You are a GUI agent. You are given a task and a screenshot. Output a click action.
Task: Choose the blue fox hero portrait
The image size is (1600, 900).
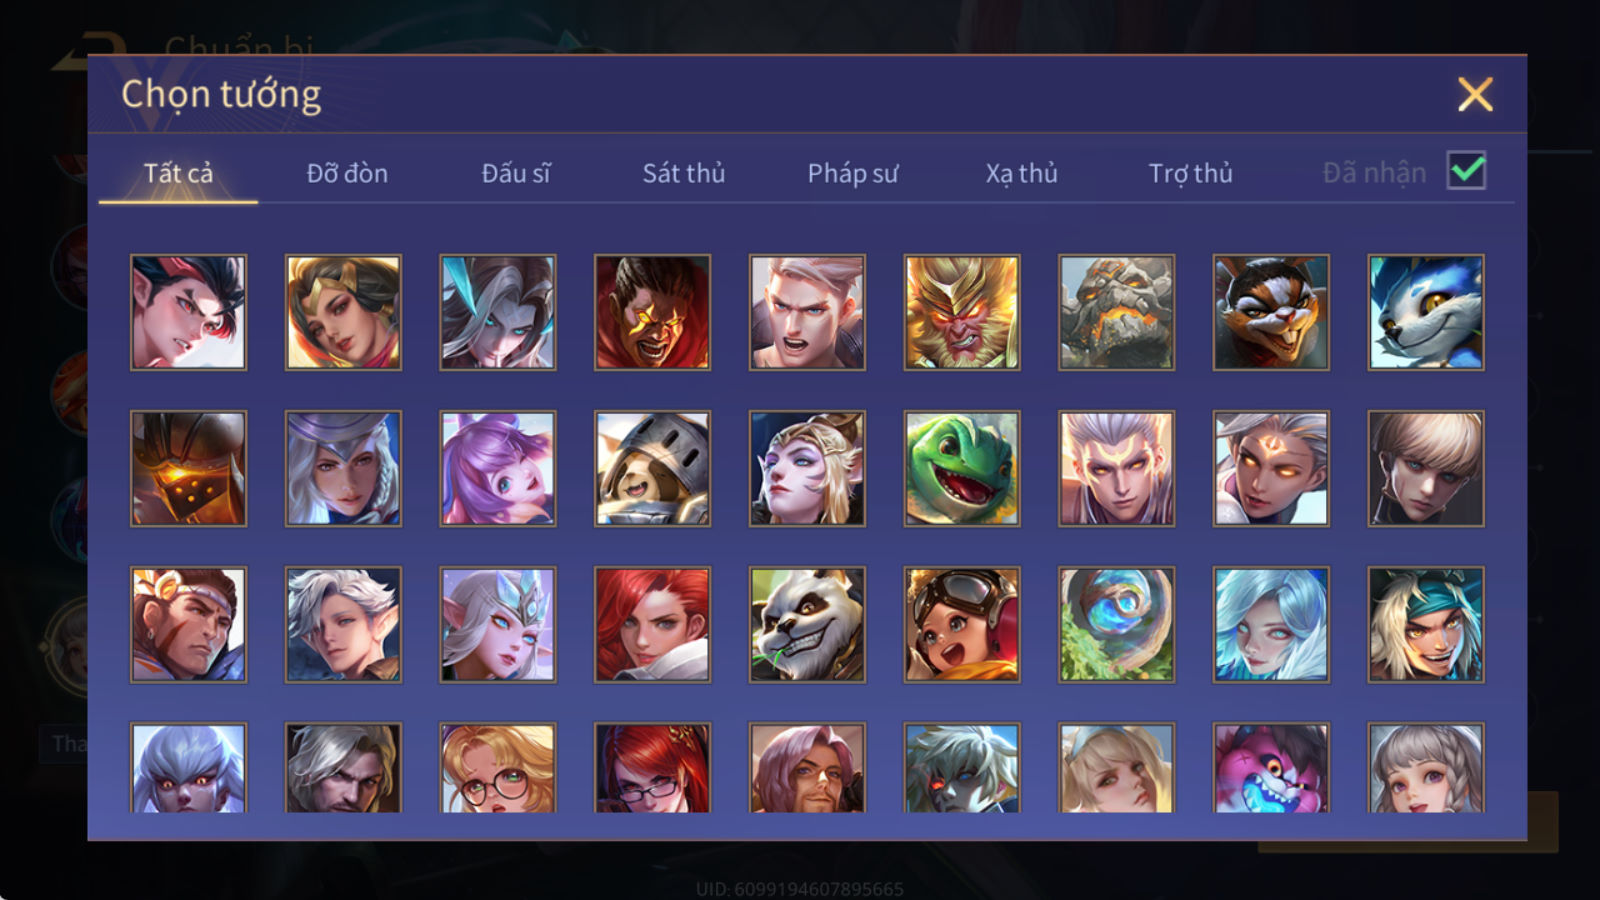pos(1426,312)
